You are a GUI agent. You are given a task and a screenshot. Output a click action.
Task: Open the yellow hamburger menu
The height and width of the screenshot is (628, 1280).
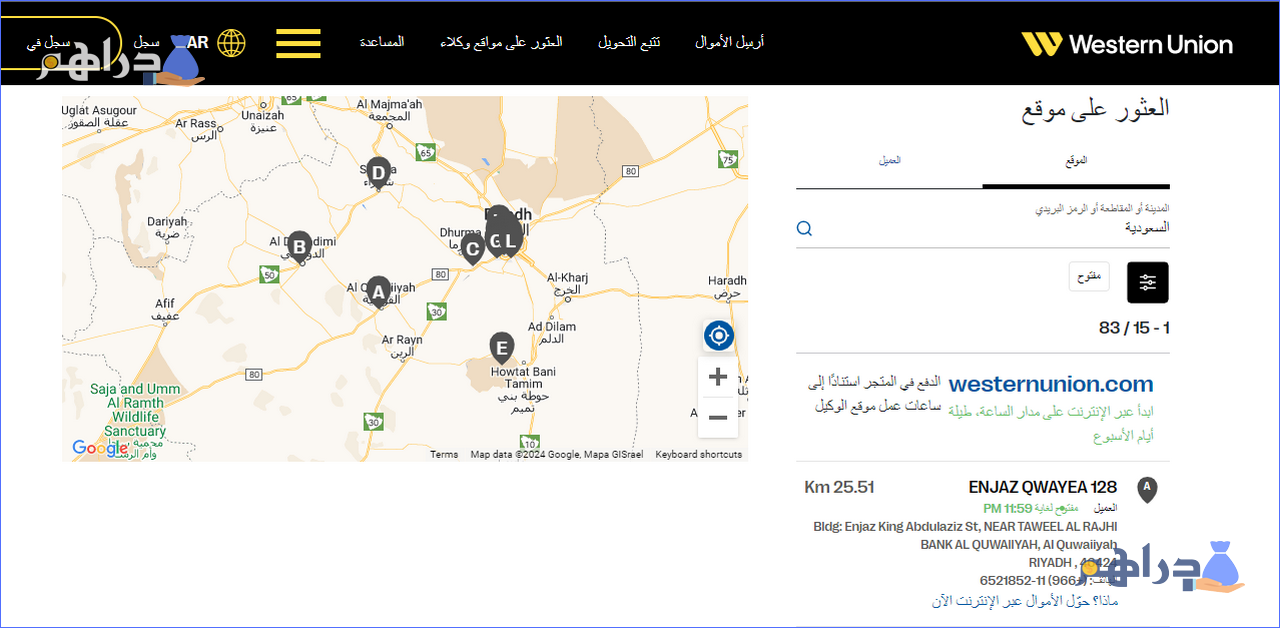pos(298,43)
